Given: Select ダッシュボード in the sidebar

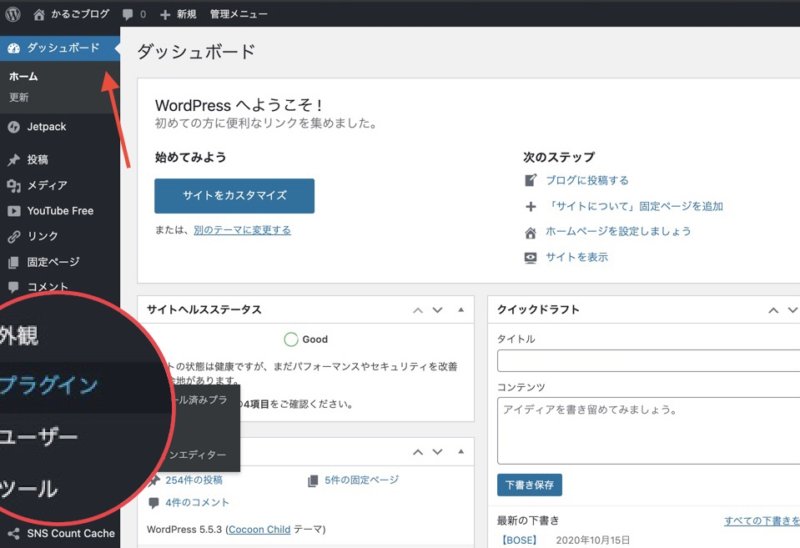Looking at the screenshot, I should [x=60, y=48].
